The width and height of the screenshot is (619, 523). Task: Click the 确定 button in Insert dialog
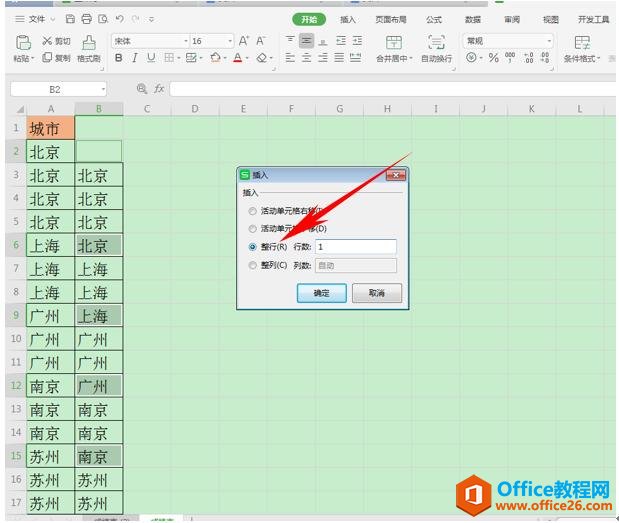coord(322,293)
